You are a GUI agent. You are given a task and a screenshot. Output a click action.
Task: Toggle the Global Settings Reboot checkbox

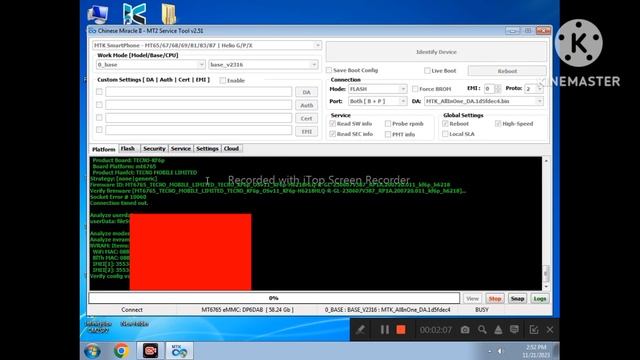(x=445, y=123)
